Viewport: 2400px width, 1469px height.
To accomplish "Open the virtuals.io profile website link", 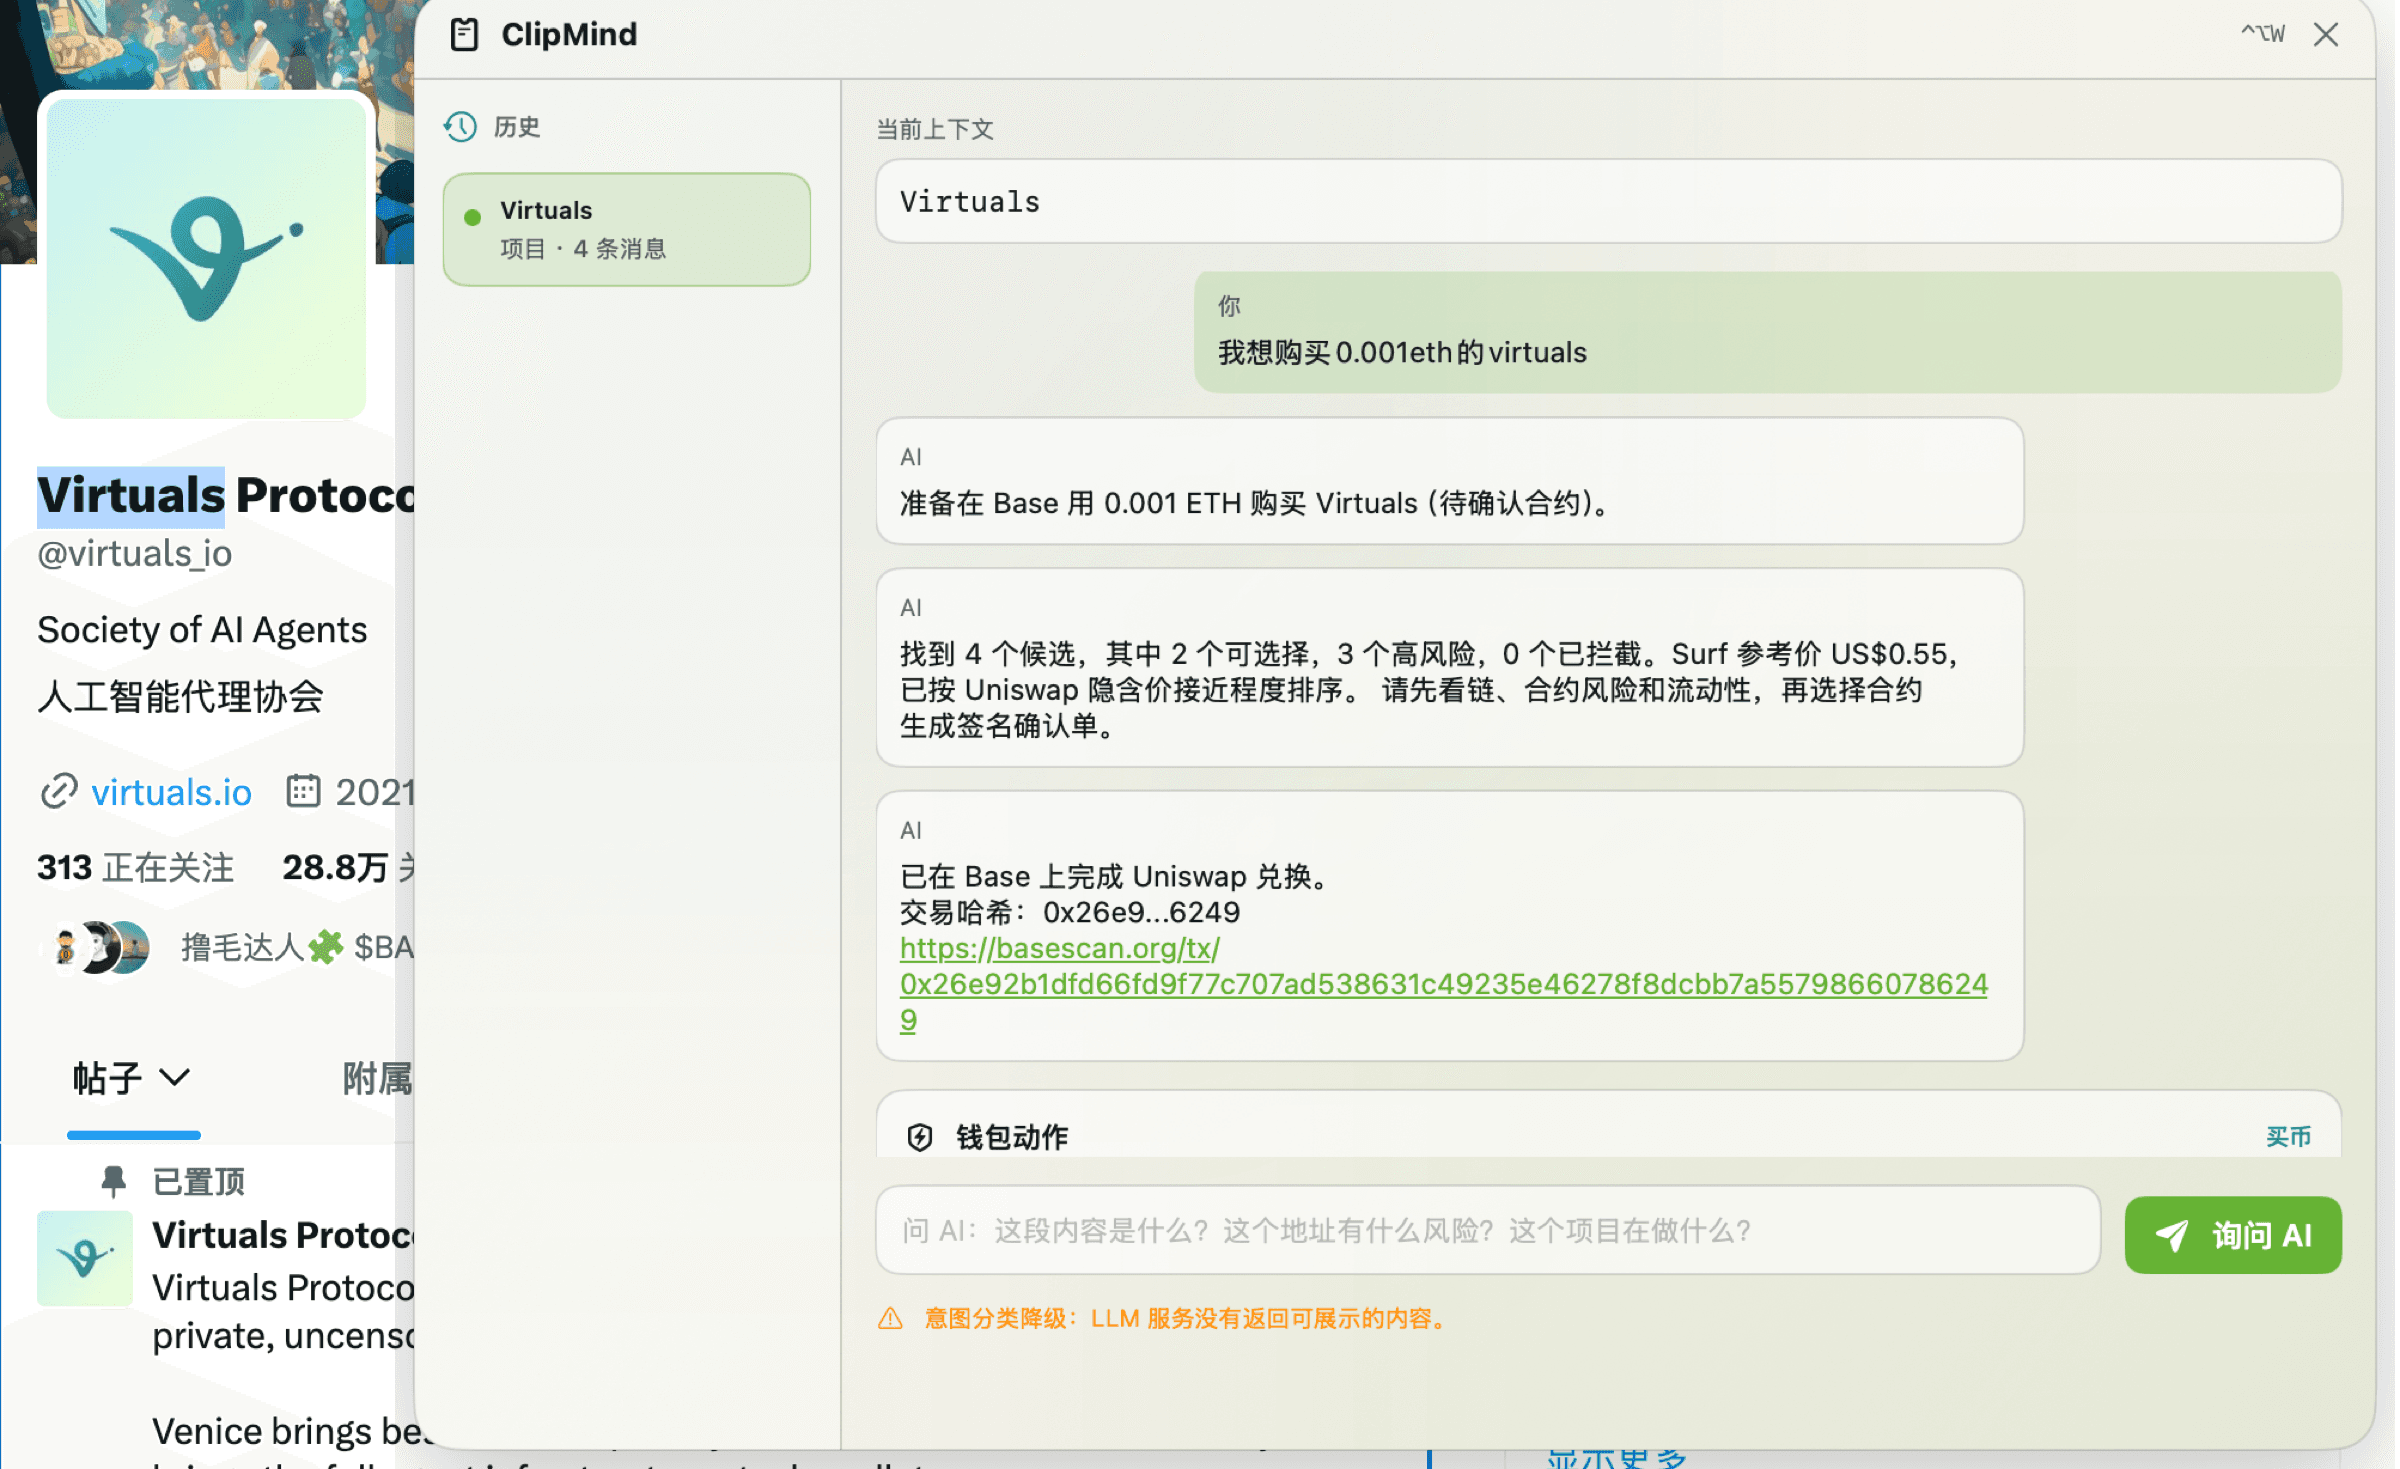I will pyautogui.click(x=171, y=792).
